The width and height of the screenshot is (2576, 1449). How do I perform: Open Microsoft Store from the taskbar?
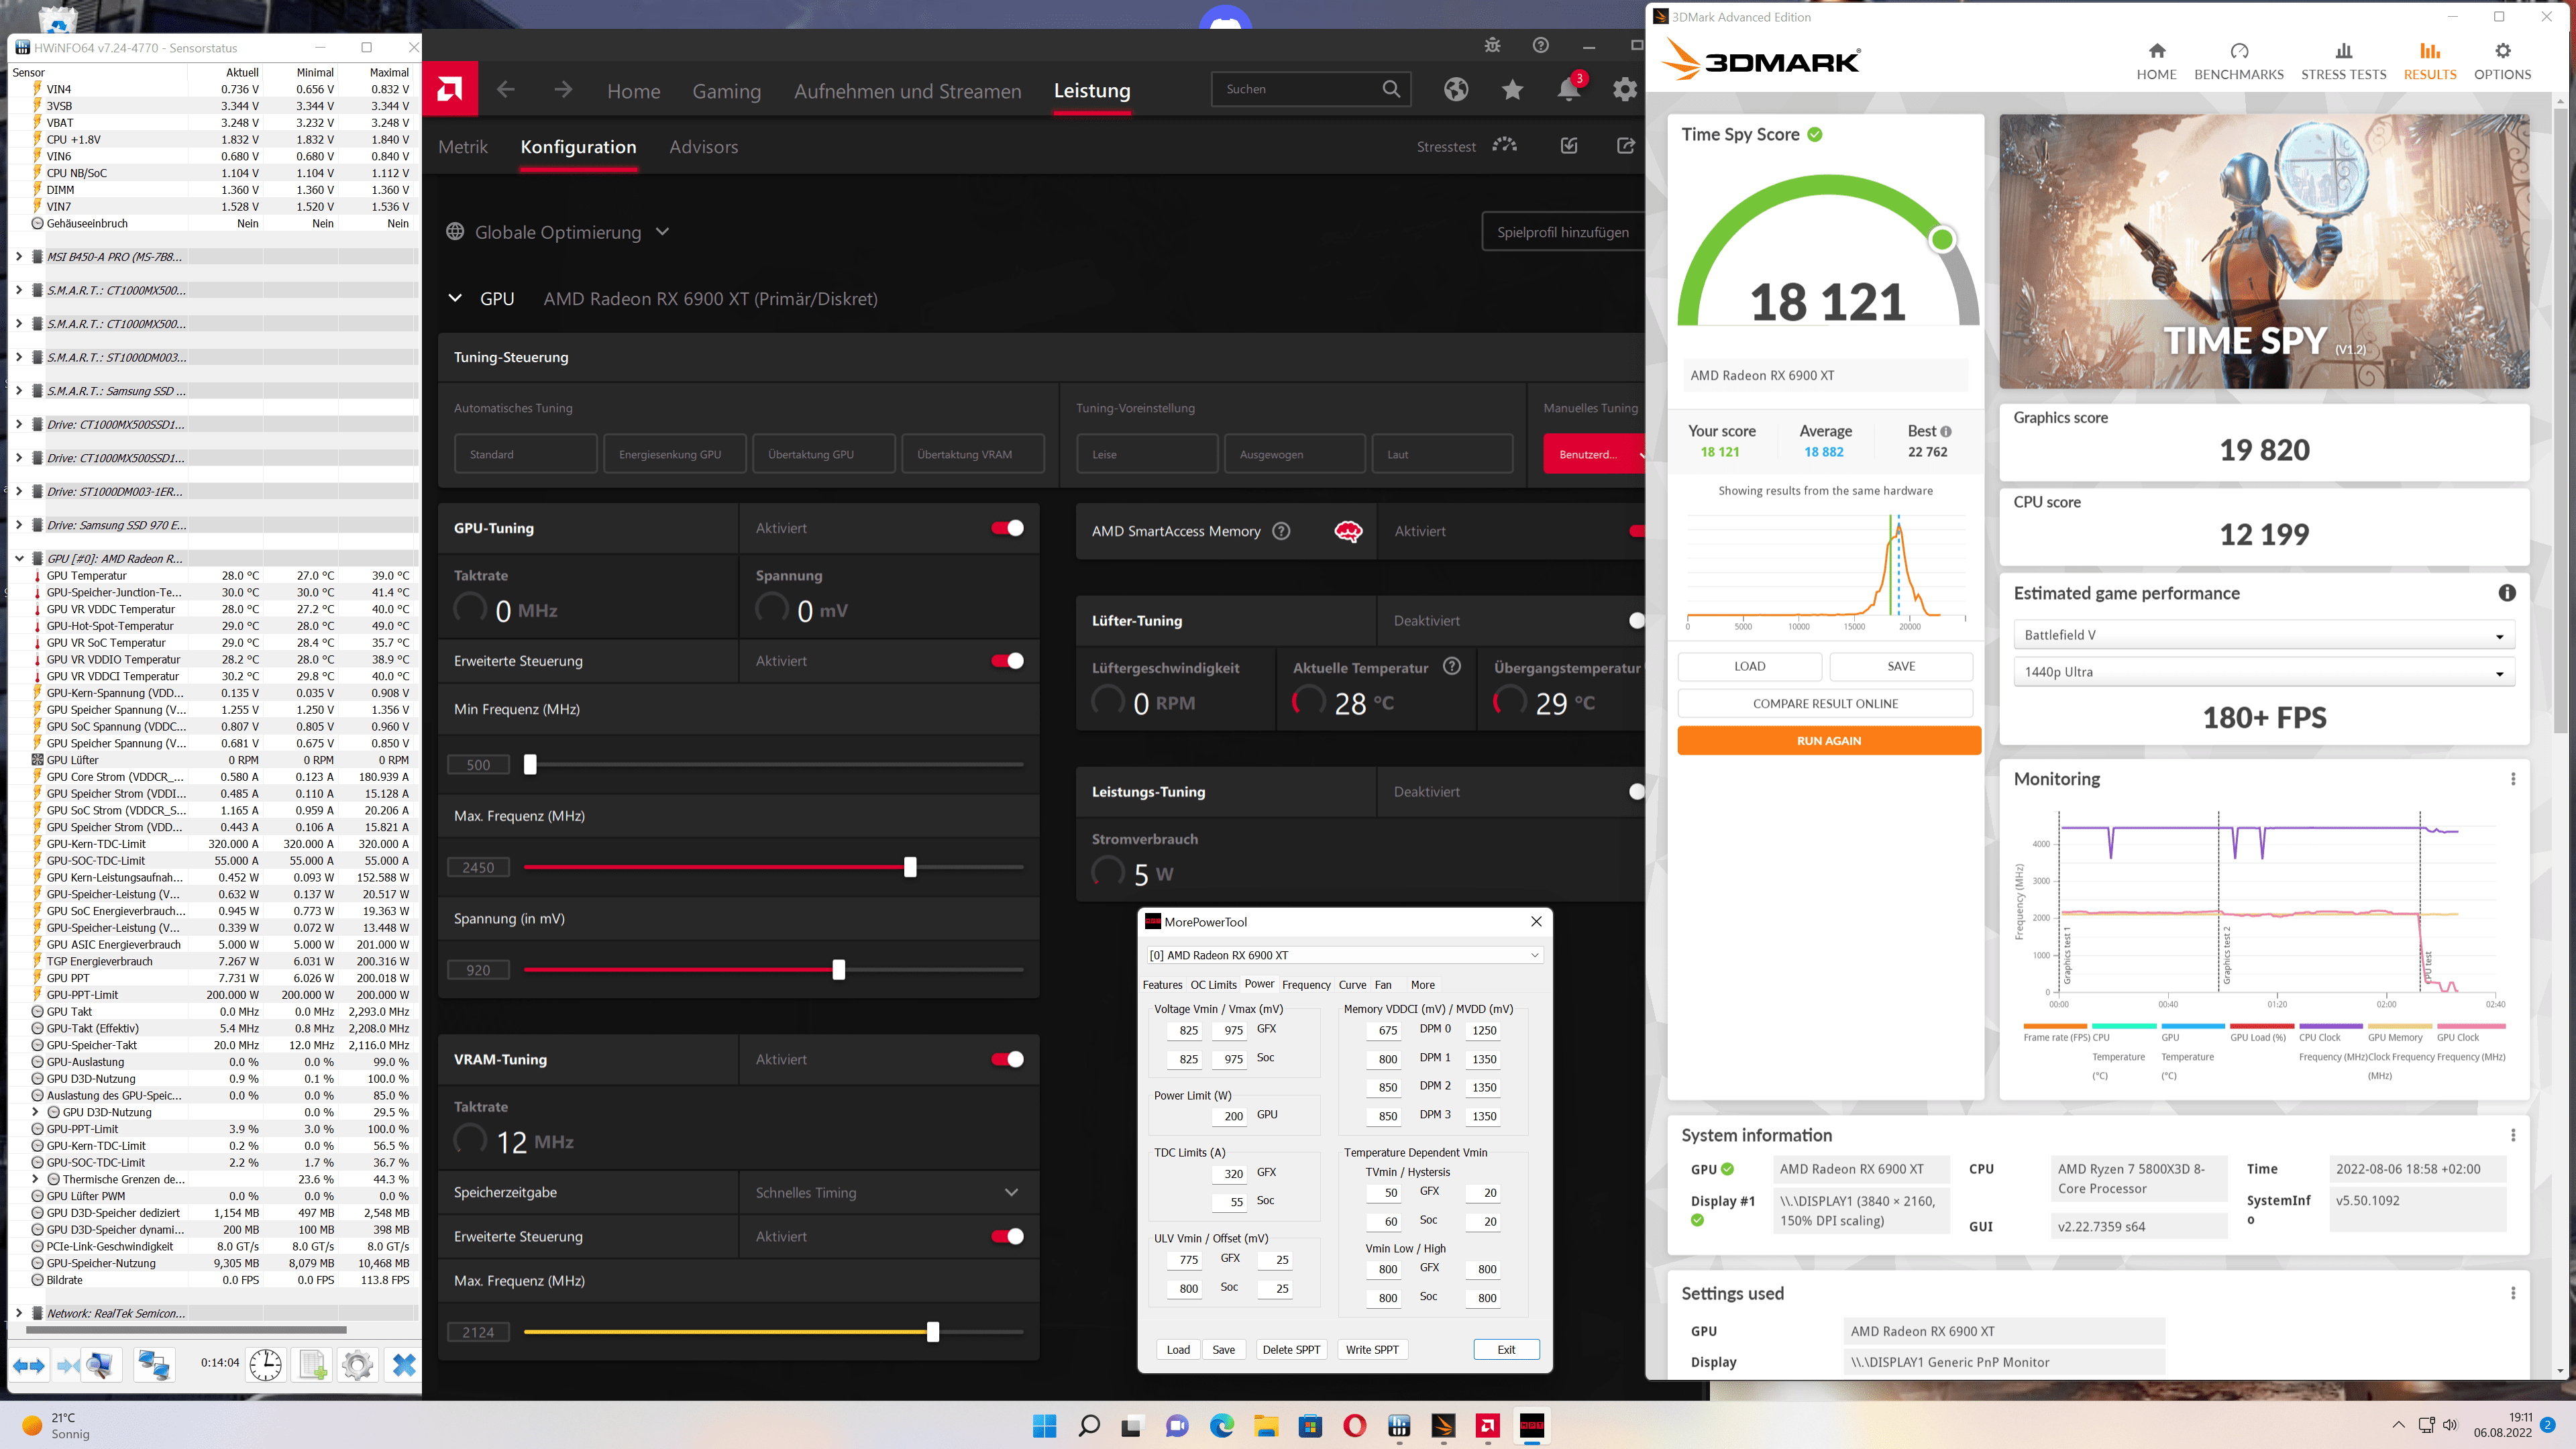1310,1426
